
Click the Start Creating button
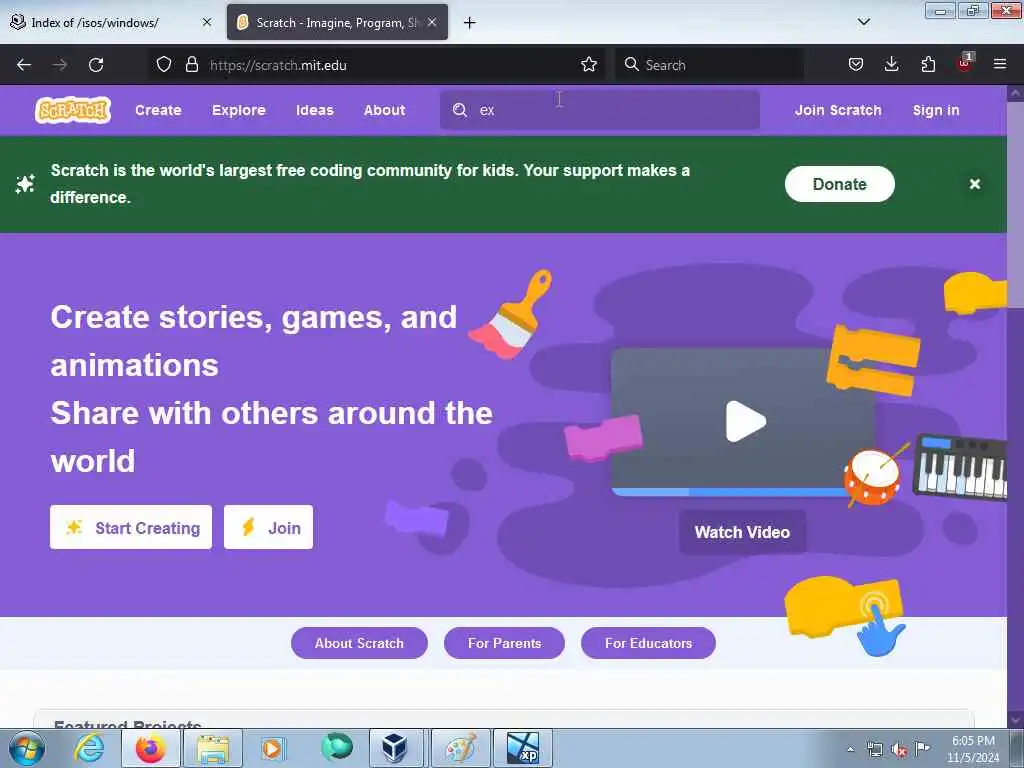(131, 527)
